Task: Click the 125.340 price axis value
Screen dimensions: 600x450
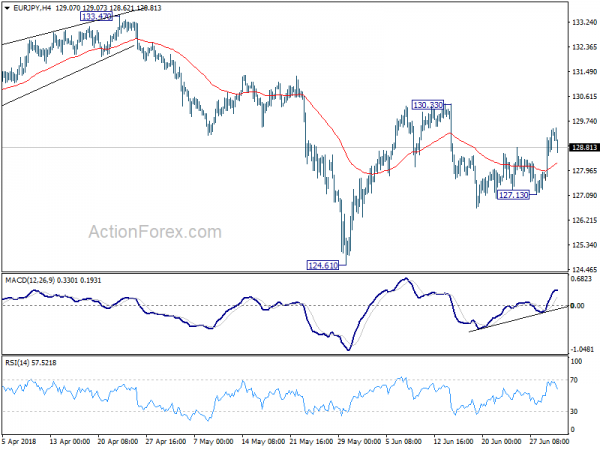Action: [584, 245]
